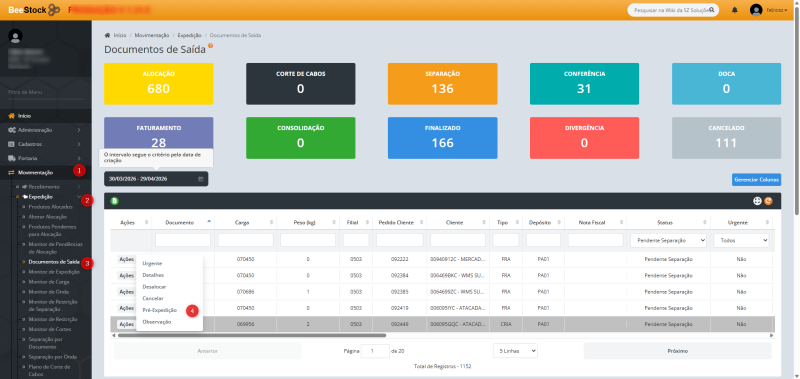Screen dimensions: 800x379
Task: Click the orange refresh table icon
Action: pyautogui.click(x=768, y=201)
